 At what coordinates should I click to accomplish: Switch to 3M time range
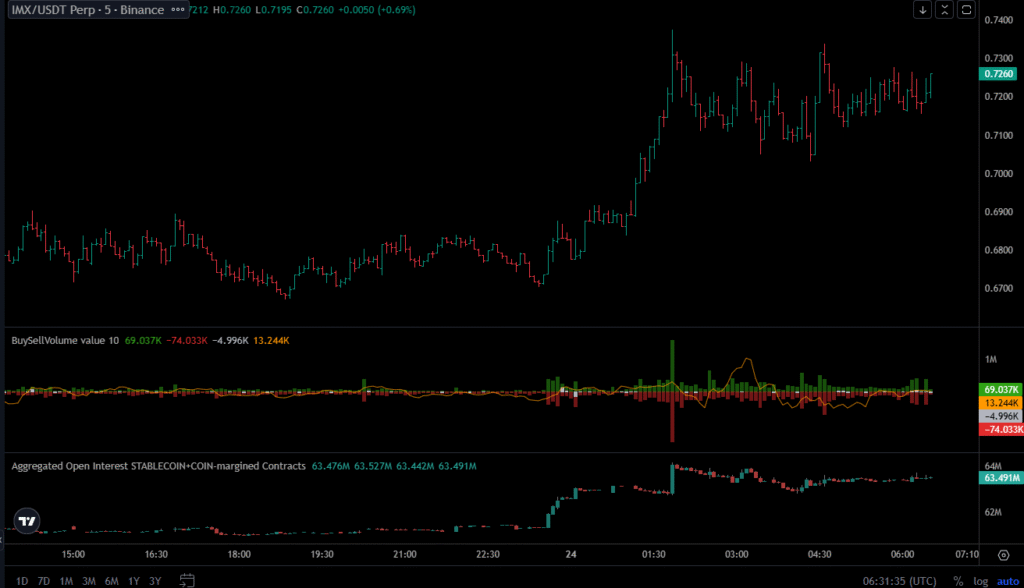89,580
